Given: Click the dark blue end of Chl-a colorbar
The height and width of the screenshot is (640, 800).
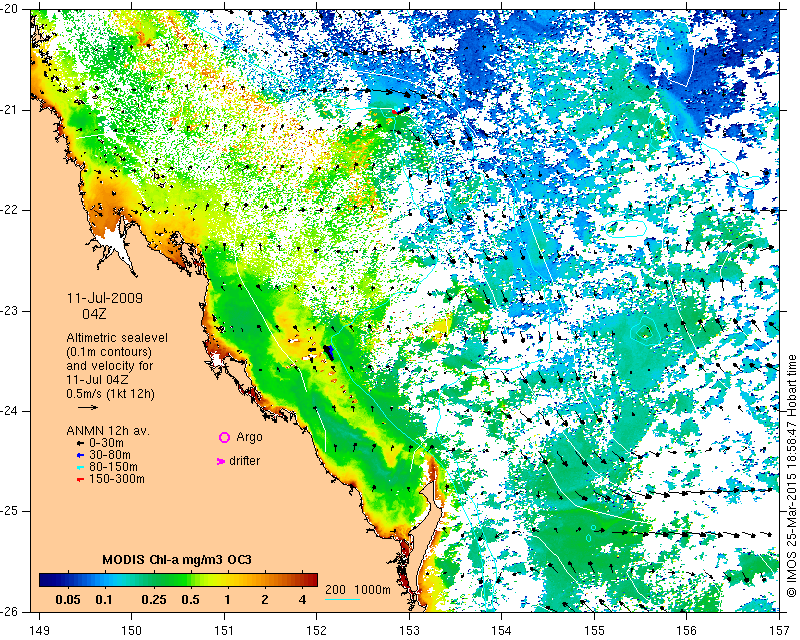Looking at the screenshot, I should 45,579.
